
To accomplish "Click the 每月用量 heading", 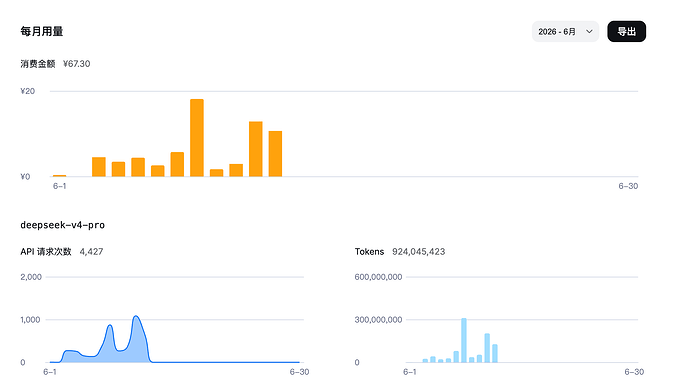I will [x=42, y=31].
